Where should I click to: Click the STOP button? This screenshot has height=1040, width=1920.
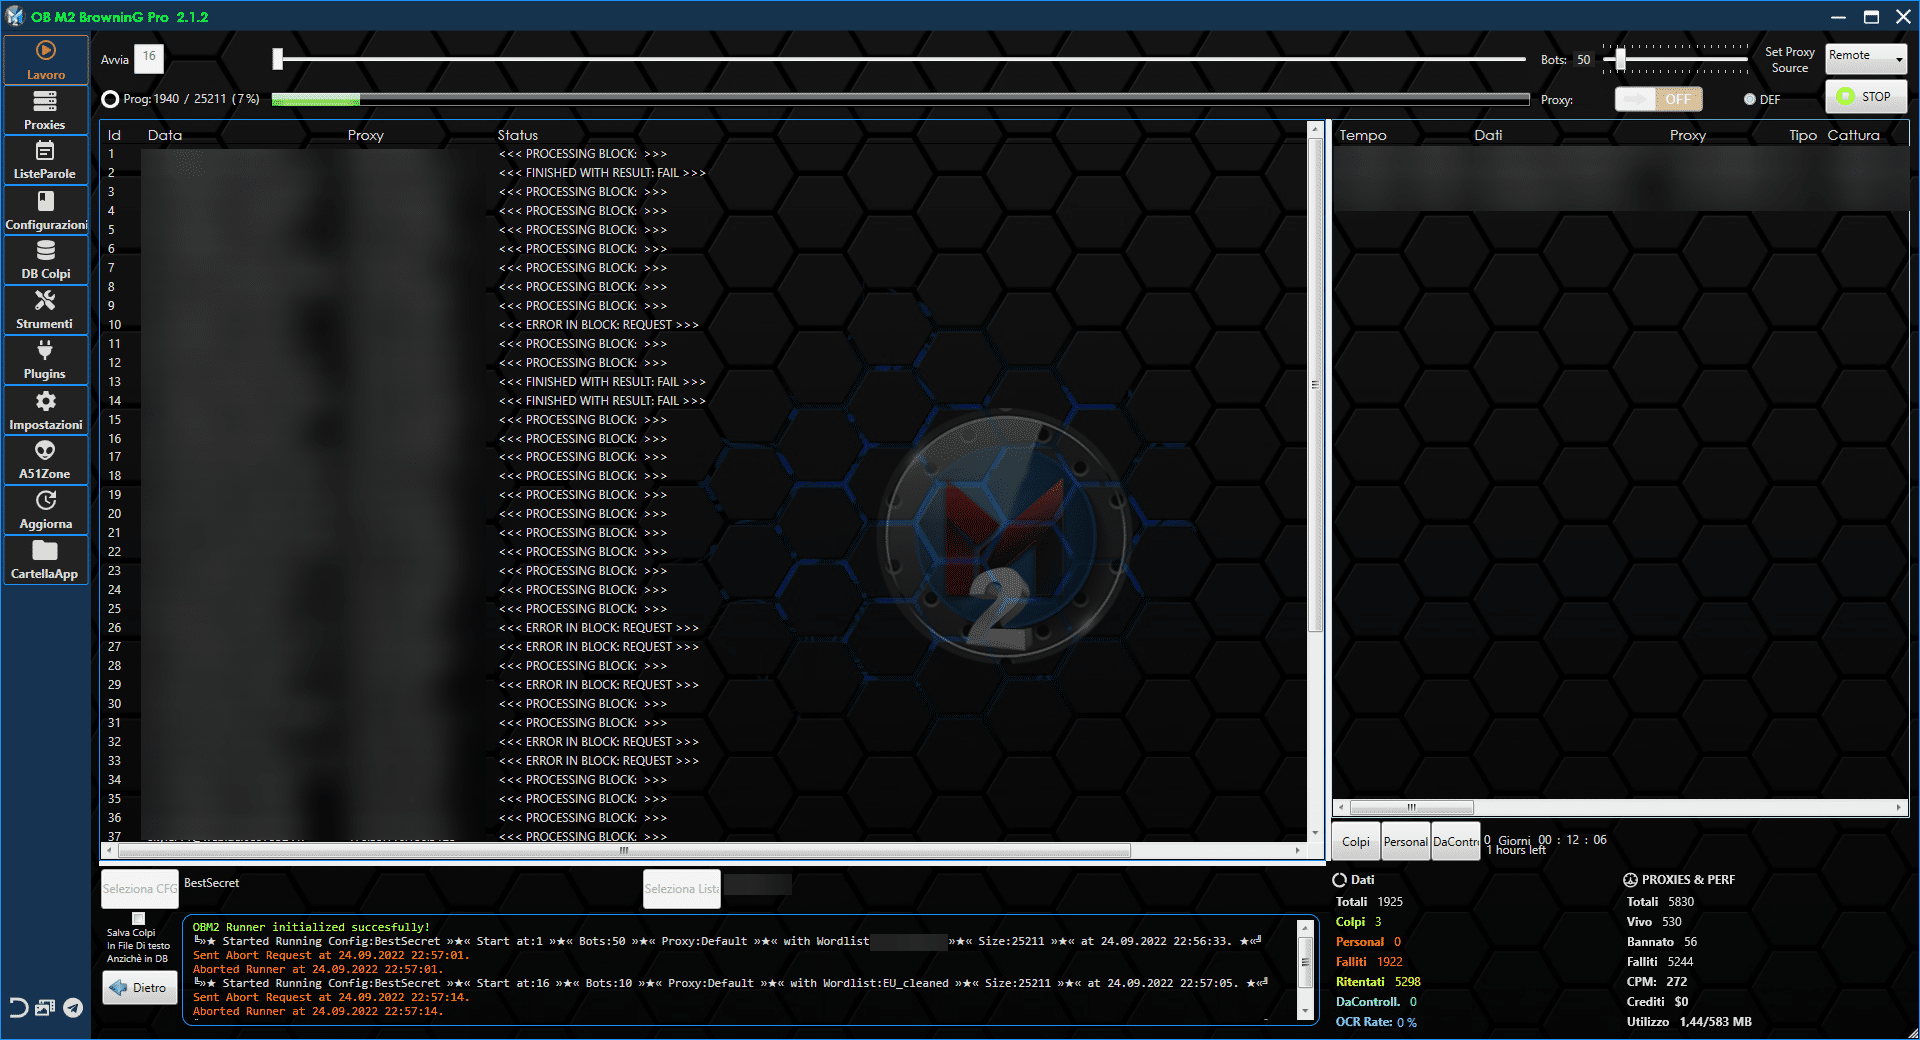point(1866,97)
